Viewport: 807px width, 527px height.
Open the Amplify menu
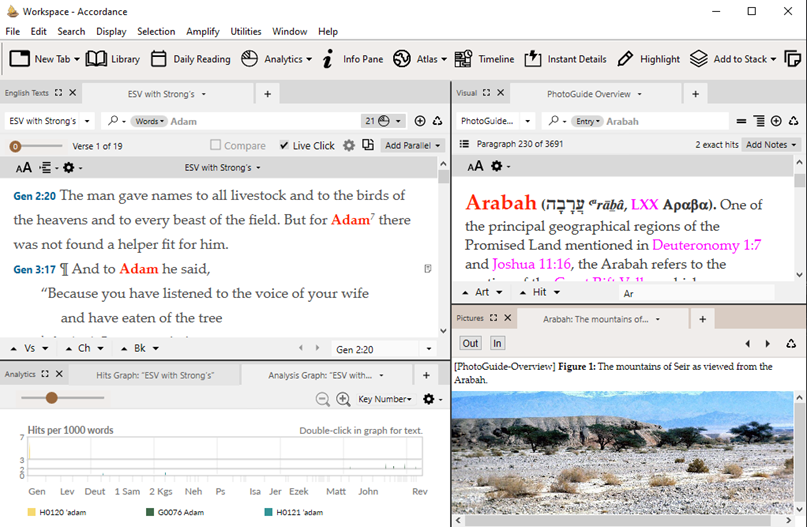point(202,31)
